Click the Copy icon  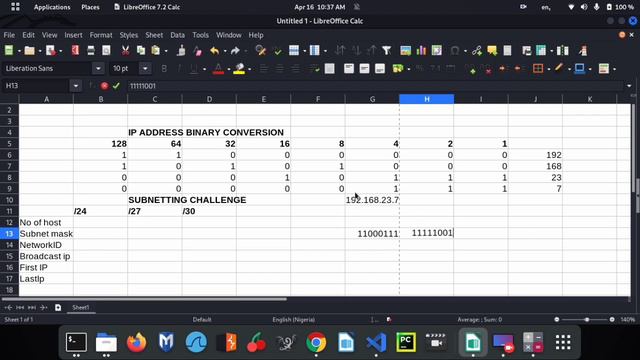point(141,50)
